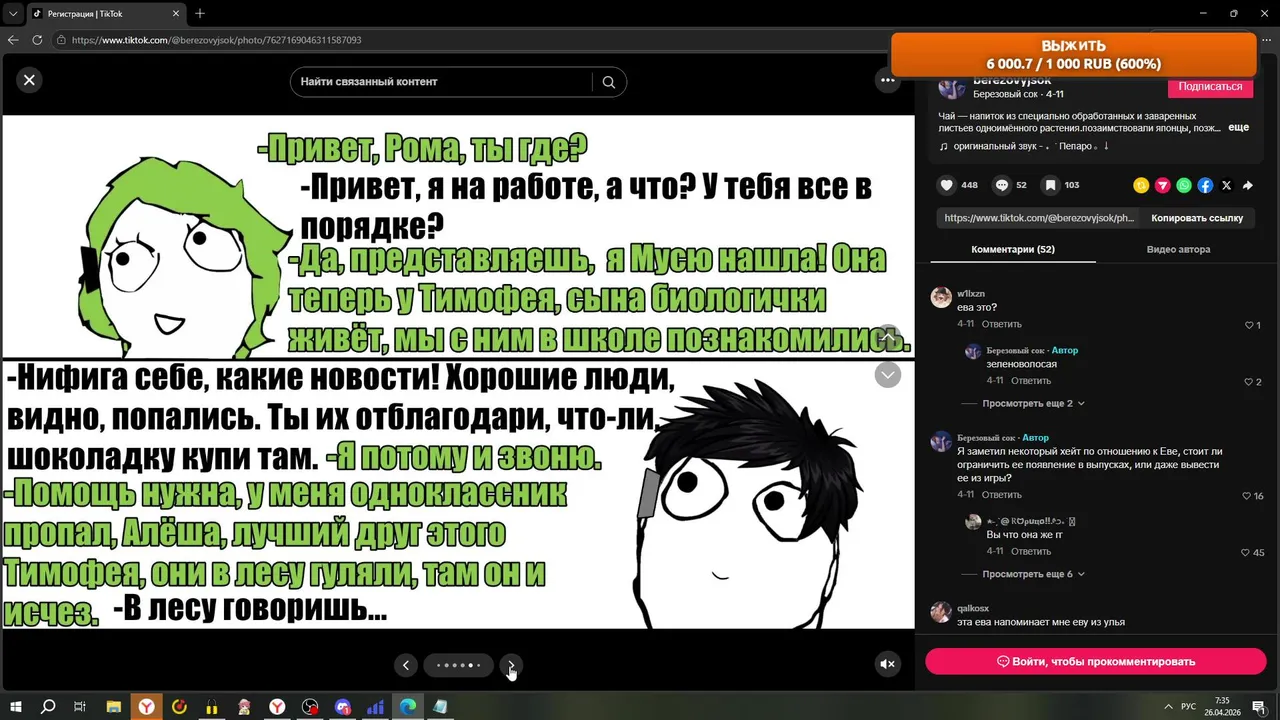Go to the previous photo with the left arrow
This screenshot has height=720, width=1280.
click(x=405, y=665)
